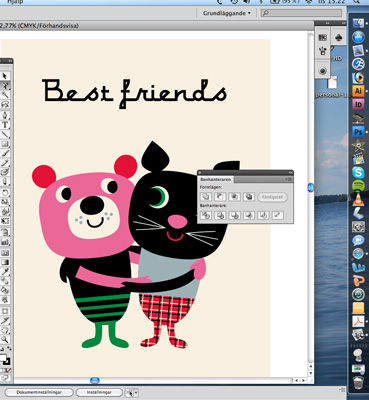
Task: Choose the Line Segment tool
Action: click(5, 135)
